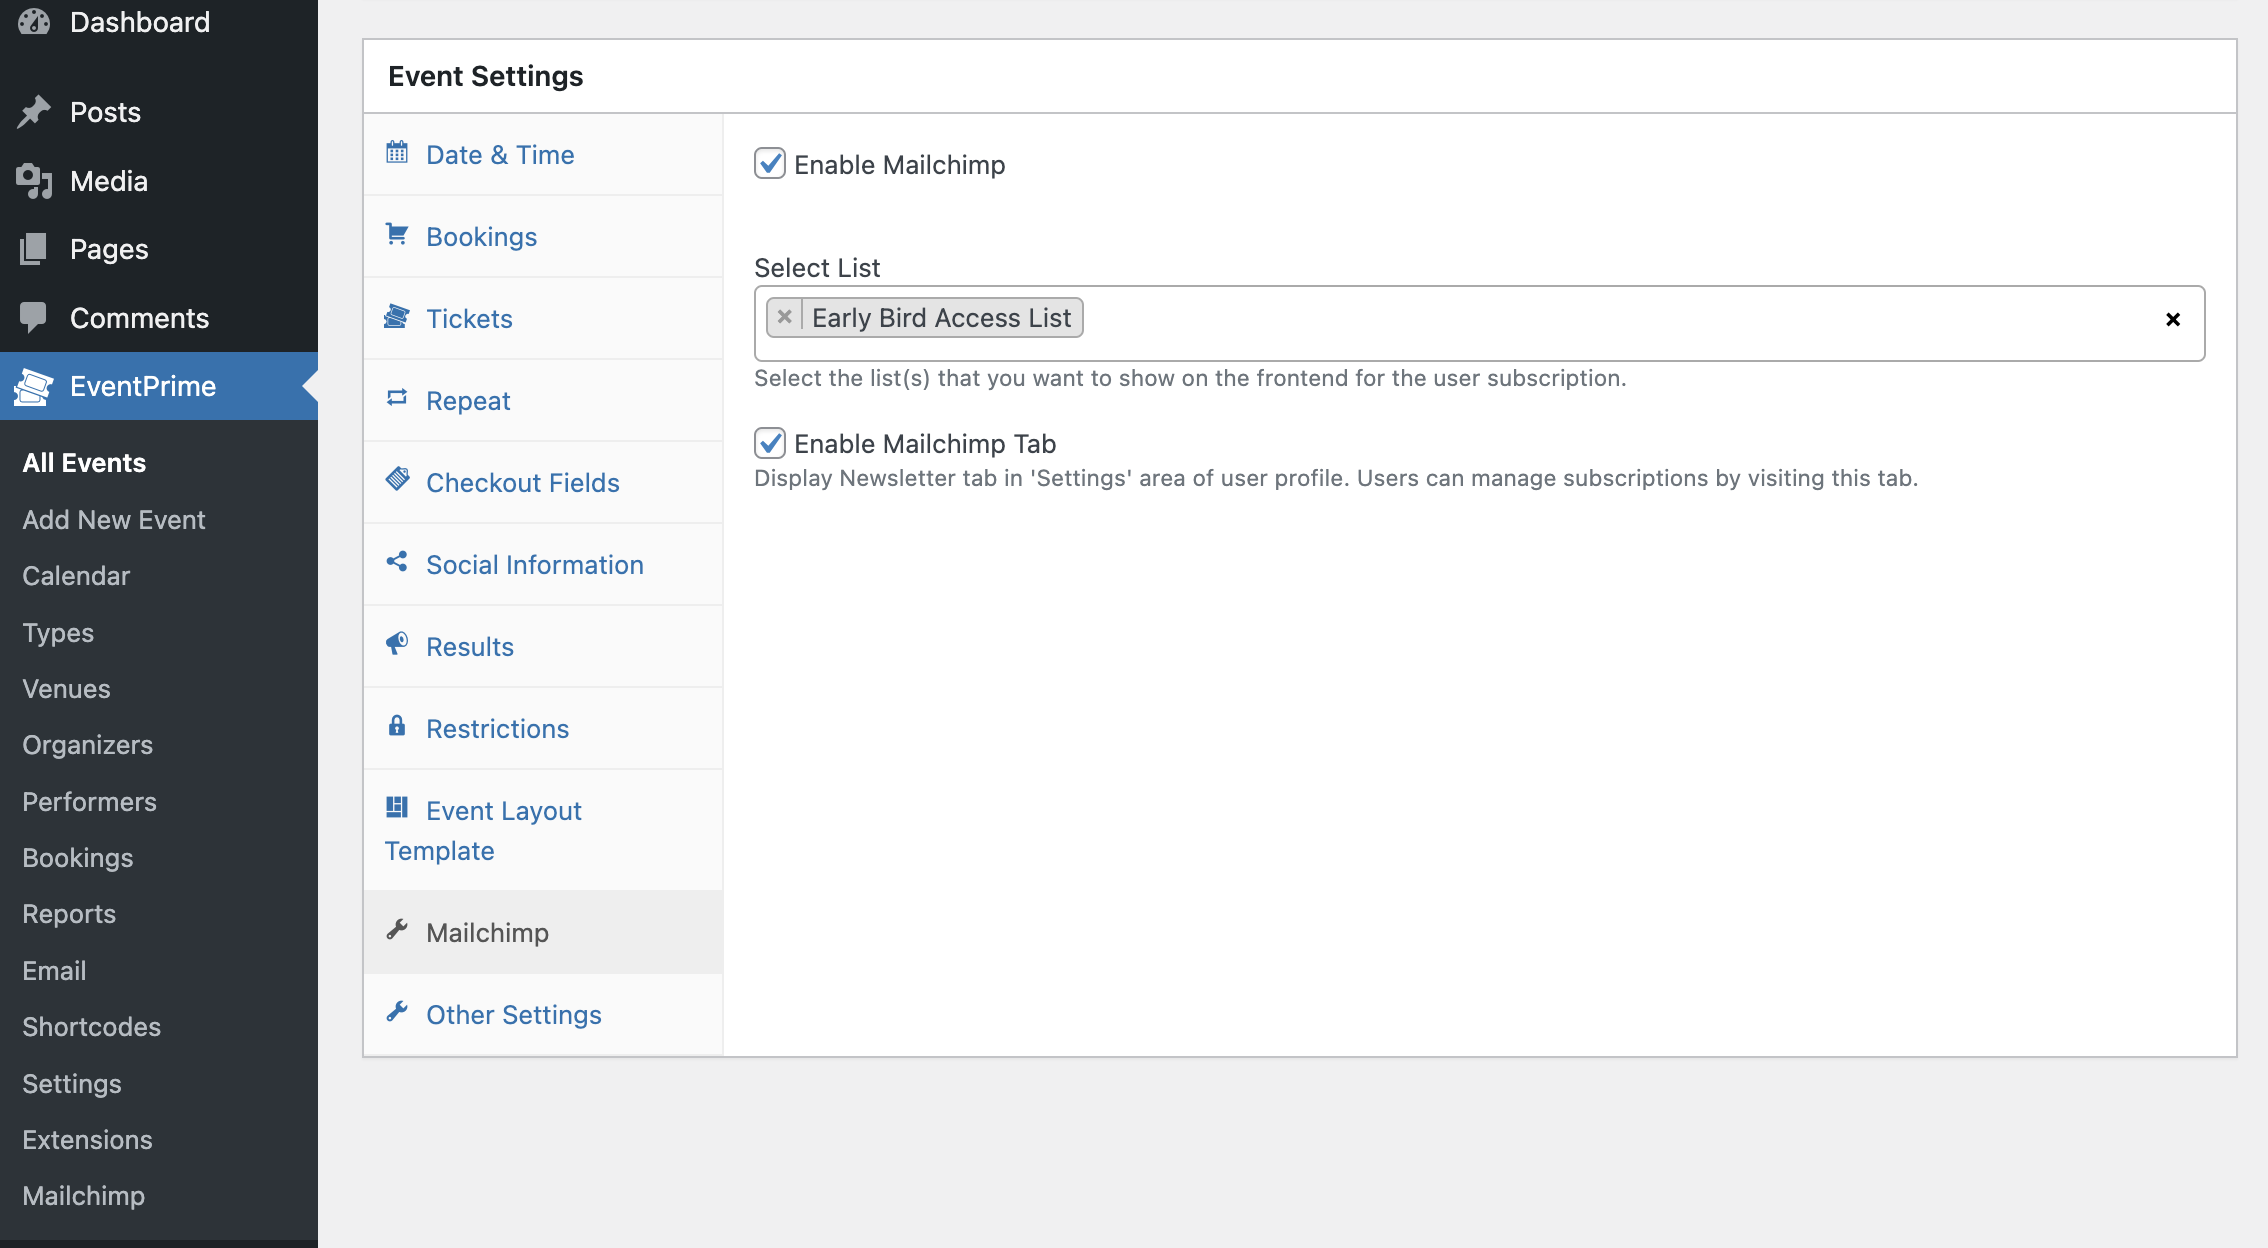Switch to the Other Settings tab
The height and width of the screenshot is (1248, 2268).
coord(513,1015)
